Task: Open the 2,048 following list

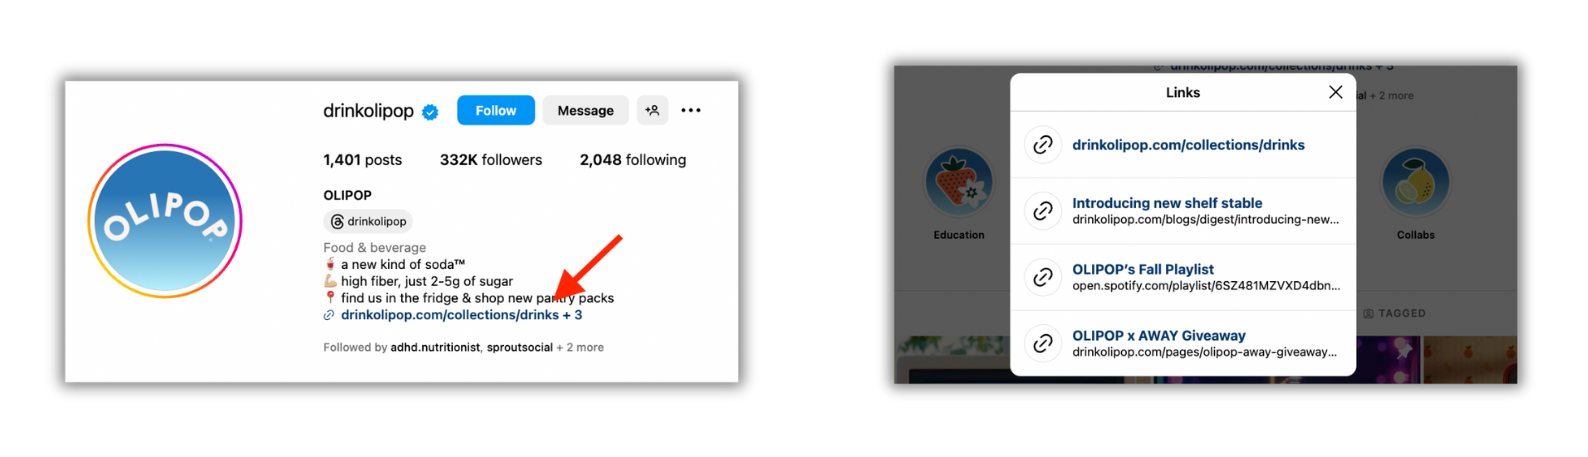Action: 633,160
